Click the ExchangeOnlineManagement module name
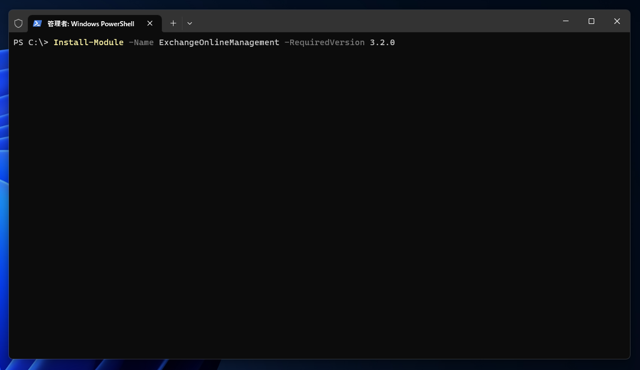The height and width of the screenshot is (370, 640). pos(219,42)
